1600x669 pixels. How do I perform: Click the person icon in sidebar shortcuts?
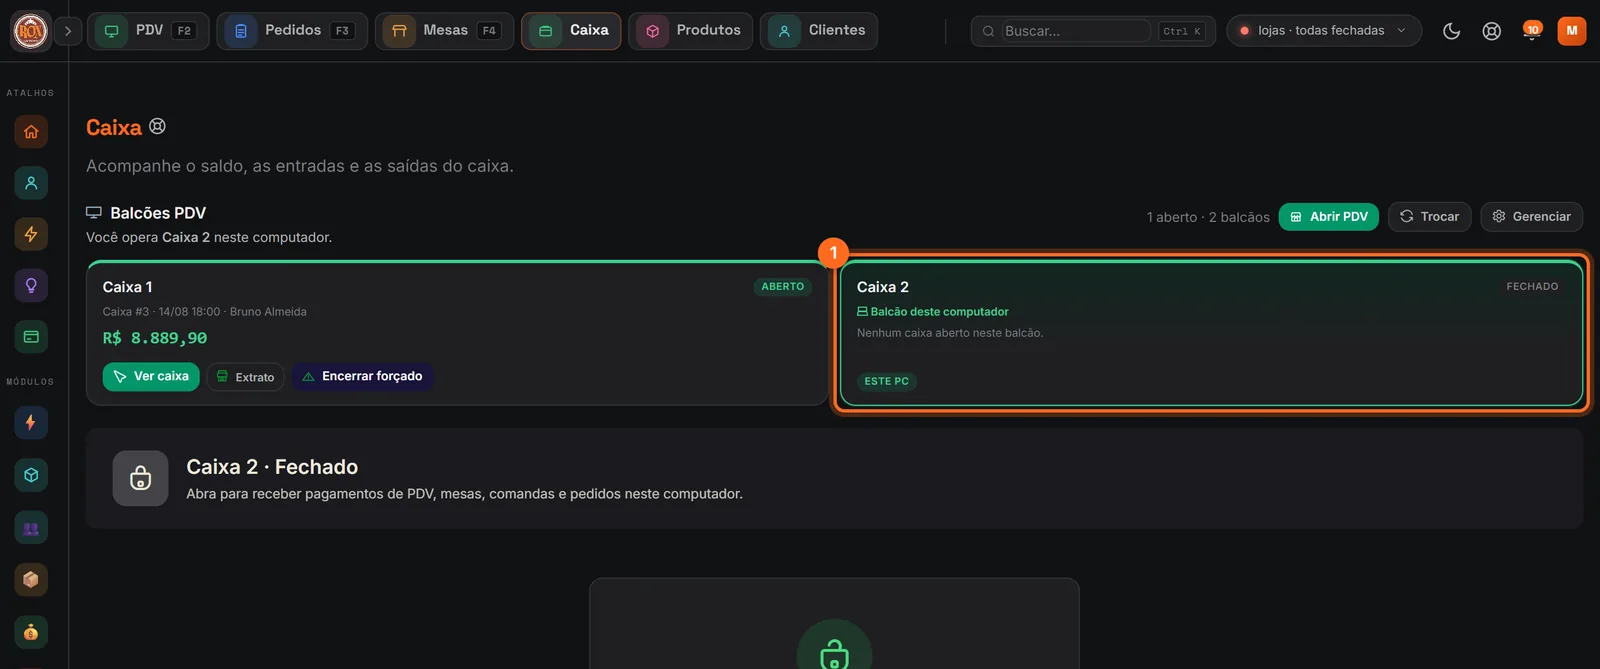31,183
